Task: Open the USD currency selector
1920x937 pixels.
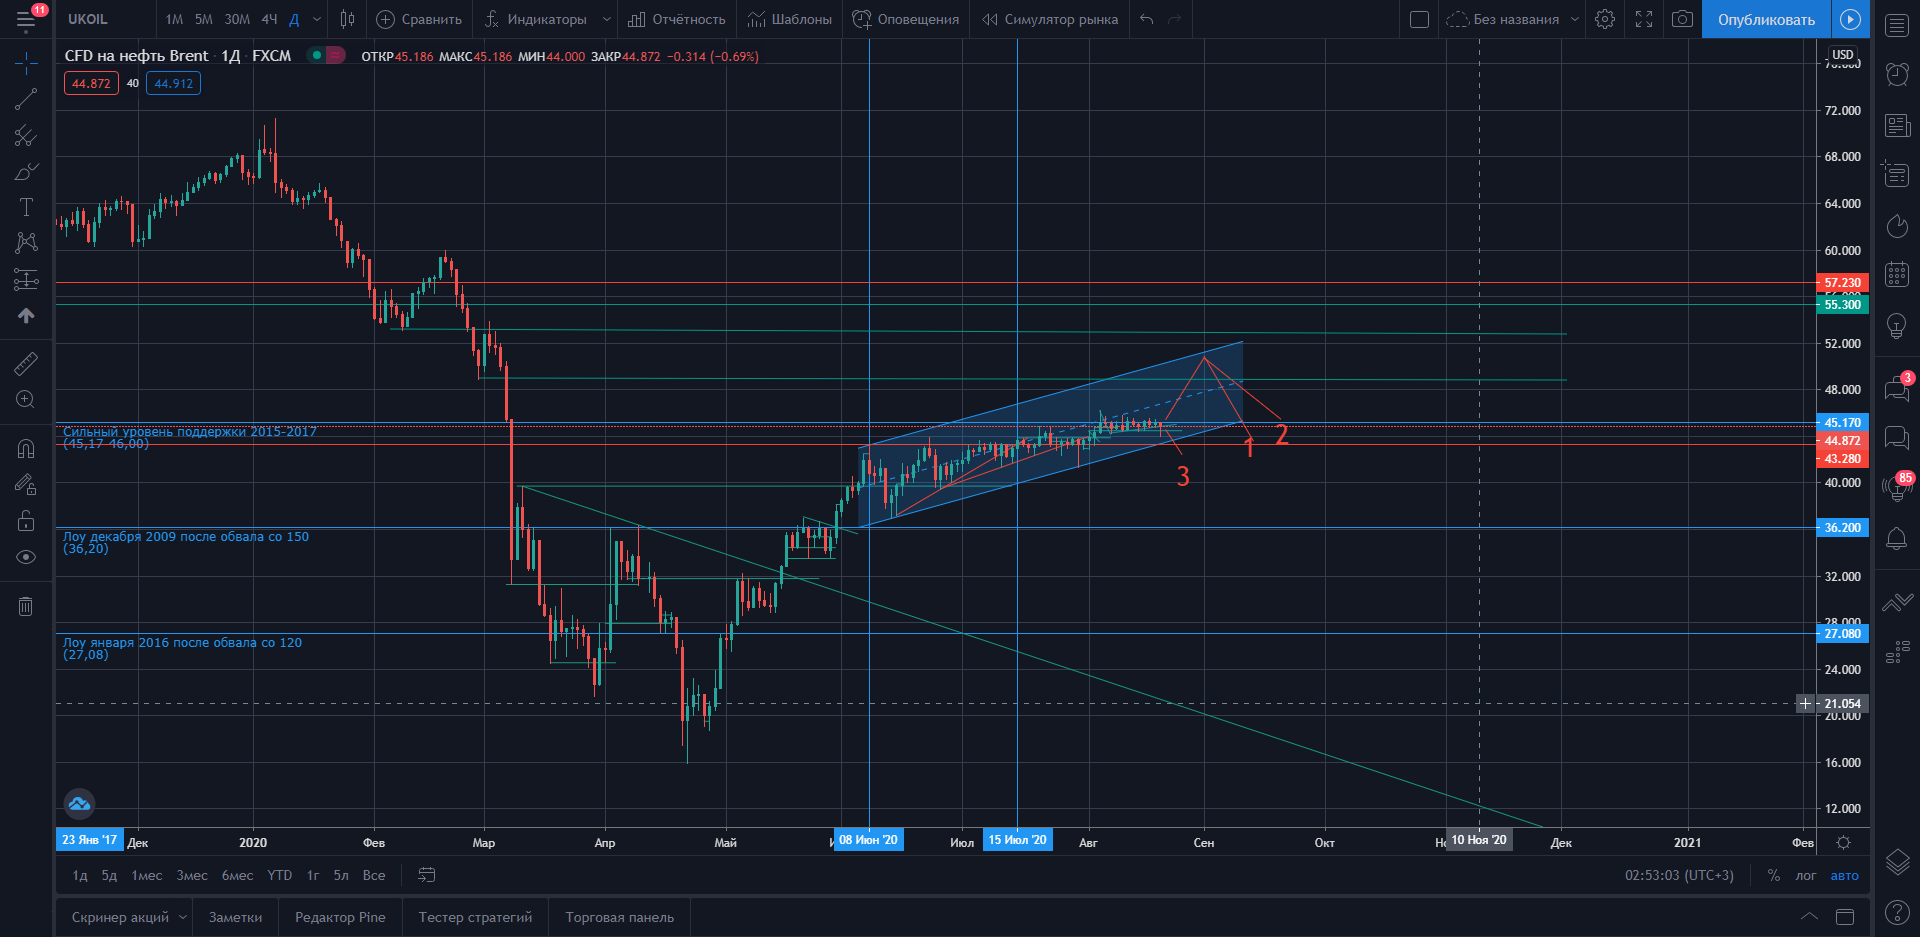Action: (1843, 54)
